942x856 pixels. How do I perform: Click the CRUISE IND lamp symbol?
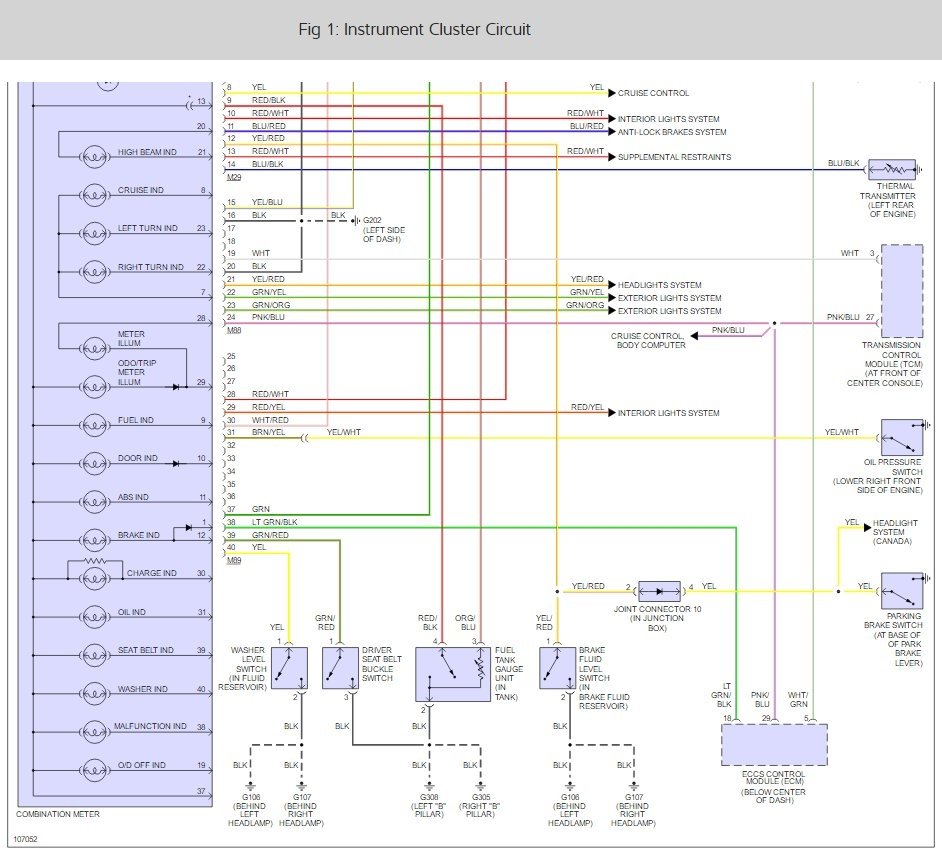[x=94, y=196]
